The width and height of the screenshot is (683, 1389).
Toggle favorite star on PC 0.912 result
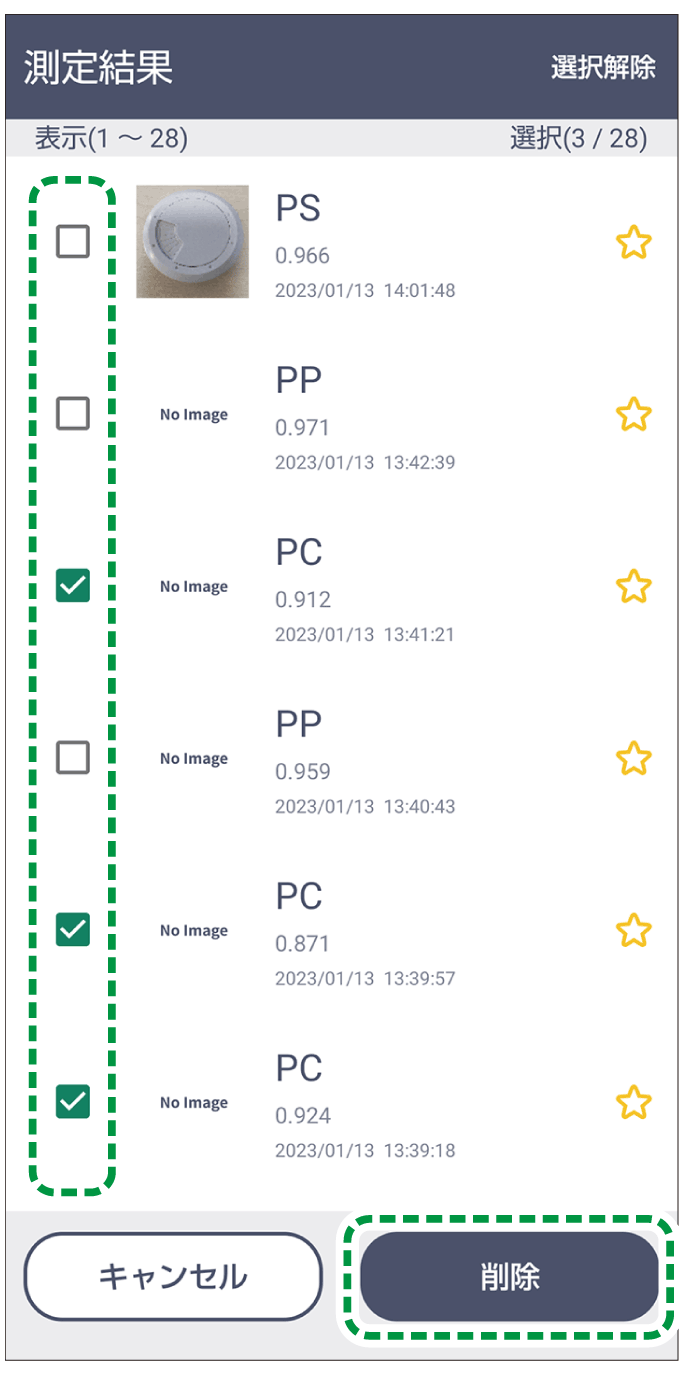(x=633, y=586)
